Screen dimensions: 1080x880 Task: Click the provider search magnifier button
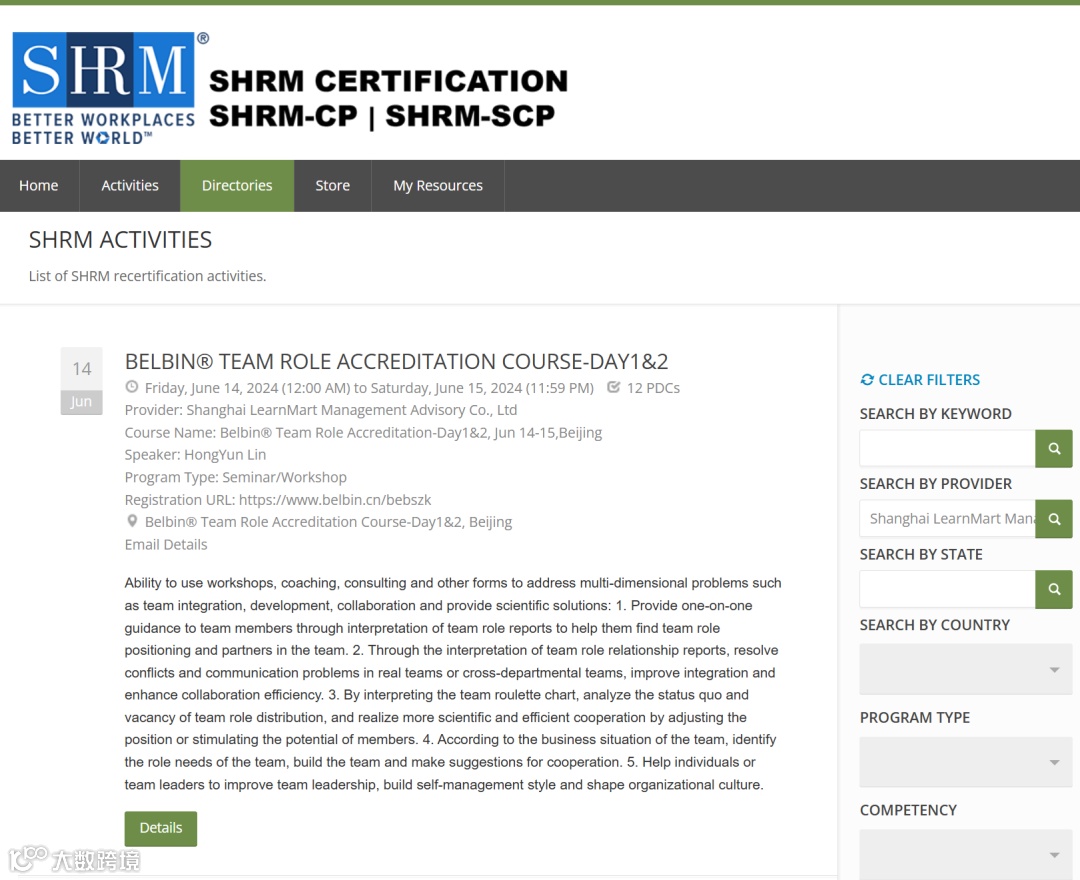pyautogui.click(x=1053, y=519)
